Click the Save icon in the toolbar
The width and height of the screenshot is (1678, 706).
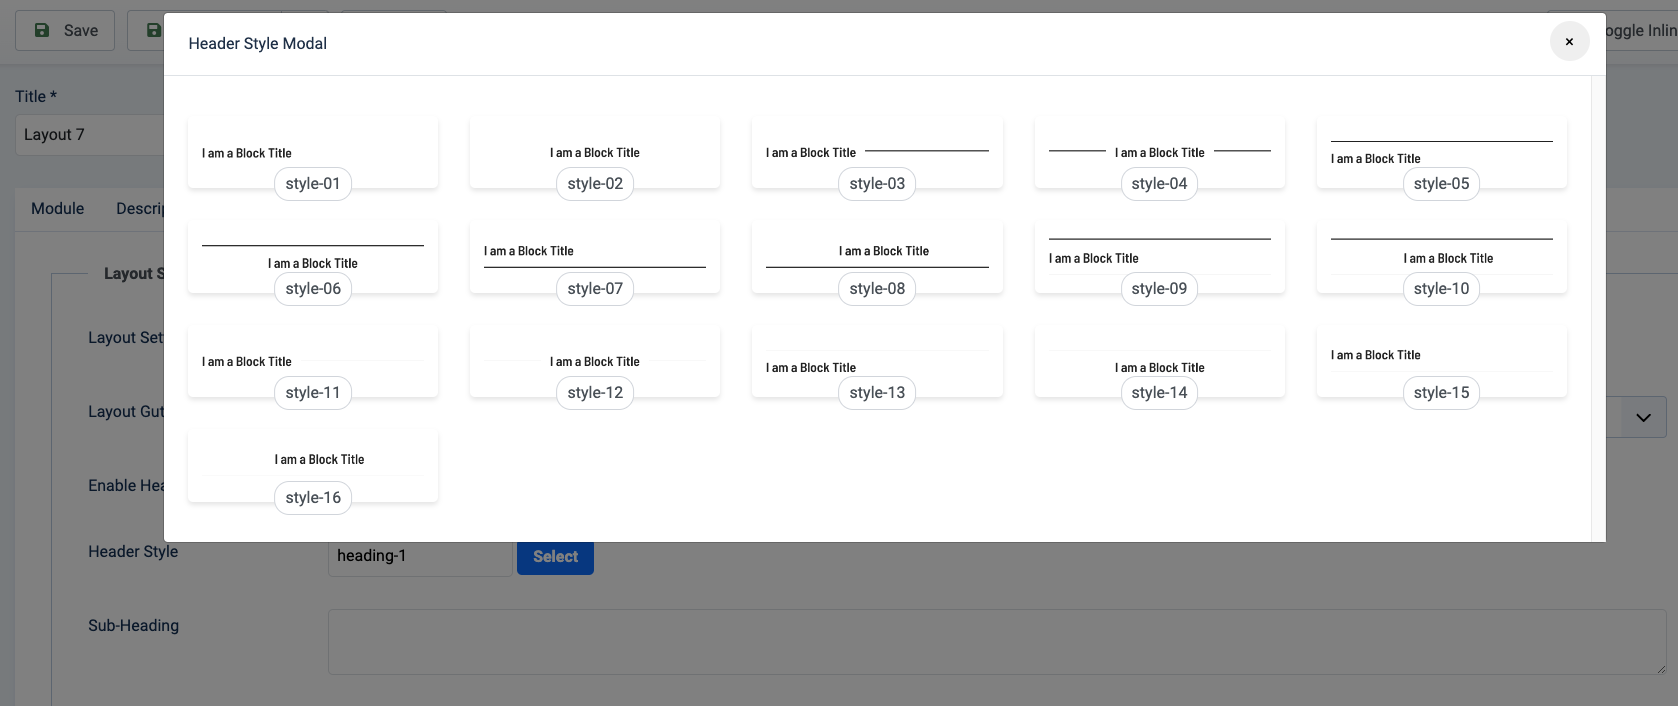point(42,30)
